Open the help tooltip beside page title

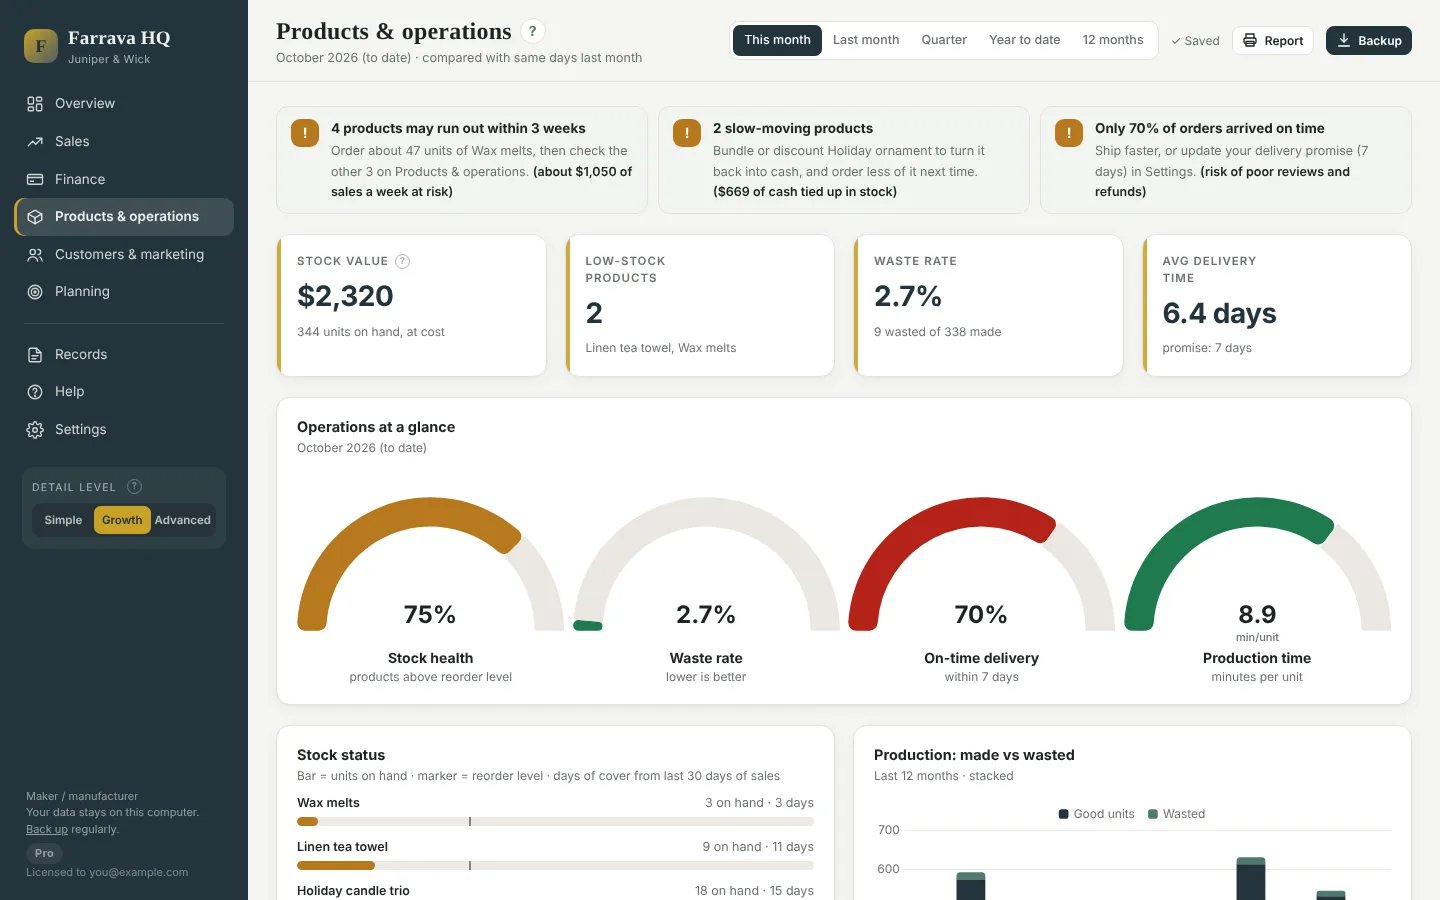(x=533, y=31)
